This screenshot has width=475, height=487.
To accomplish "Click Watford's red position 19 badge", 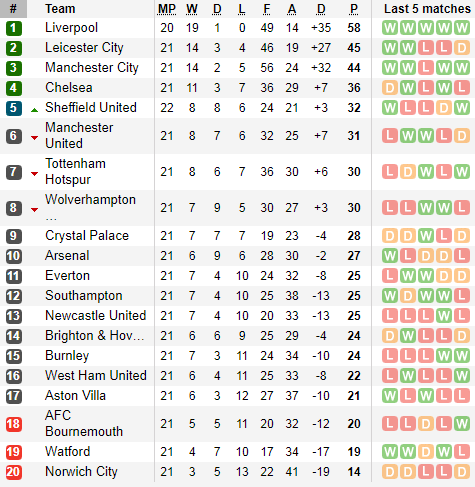I will [14, 452].
